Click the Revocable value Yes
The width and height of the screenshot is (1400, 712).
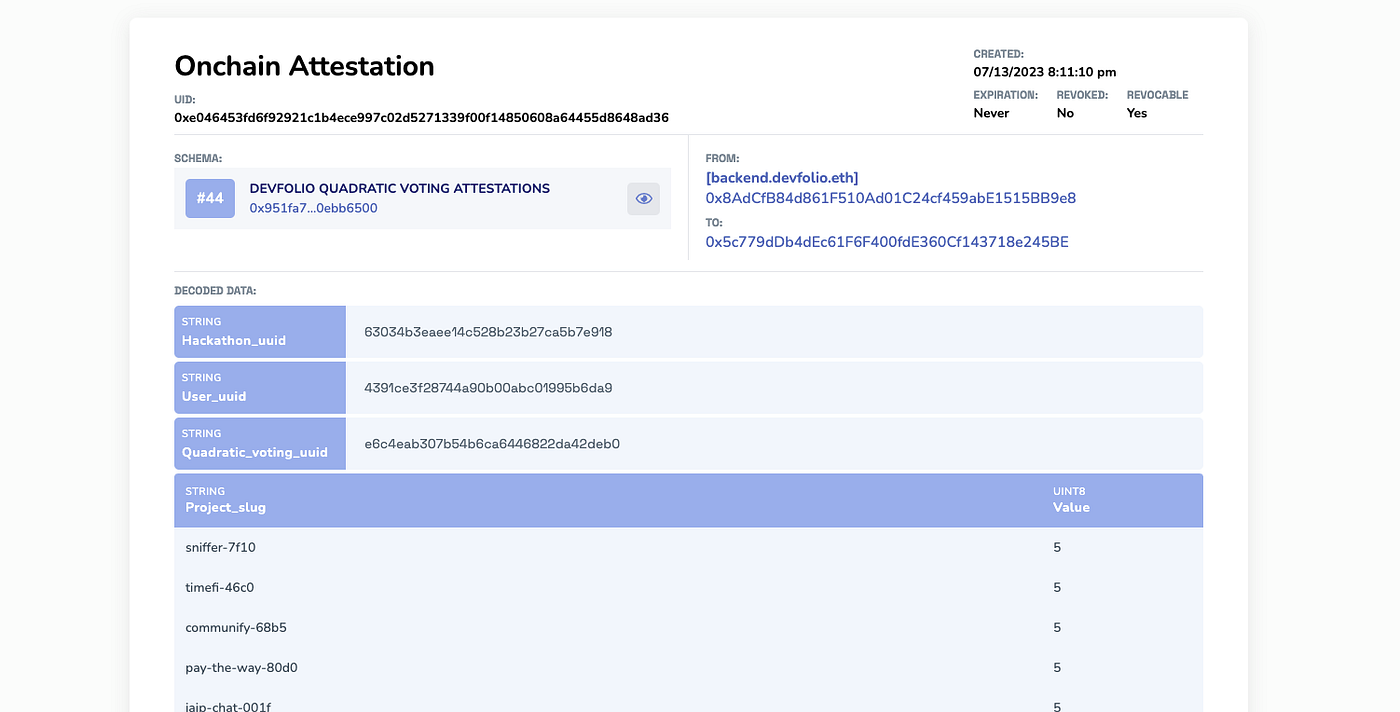[x=1137, y=113]
